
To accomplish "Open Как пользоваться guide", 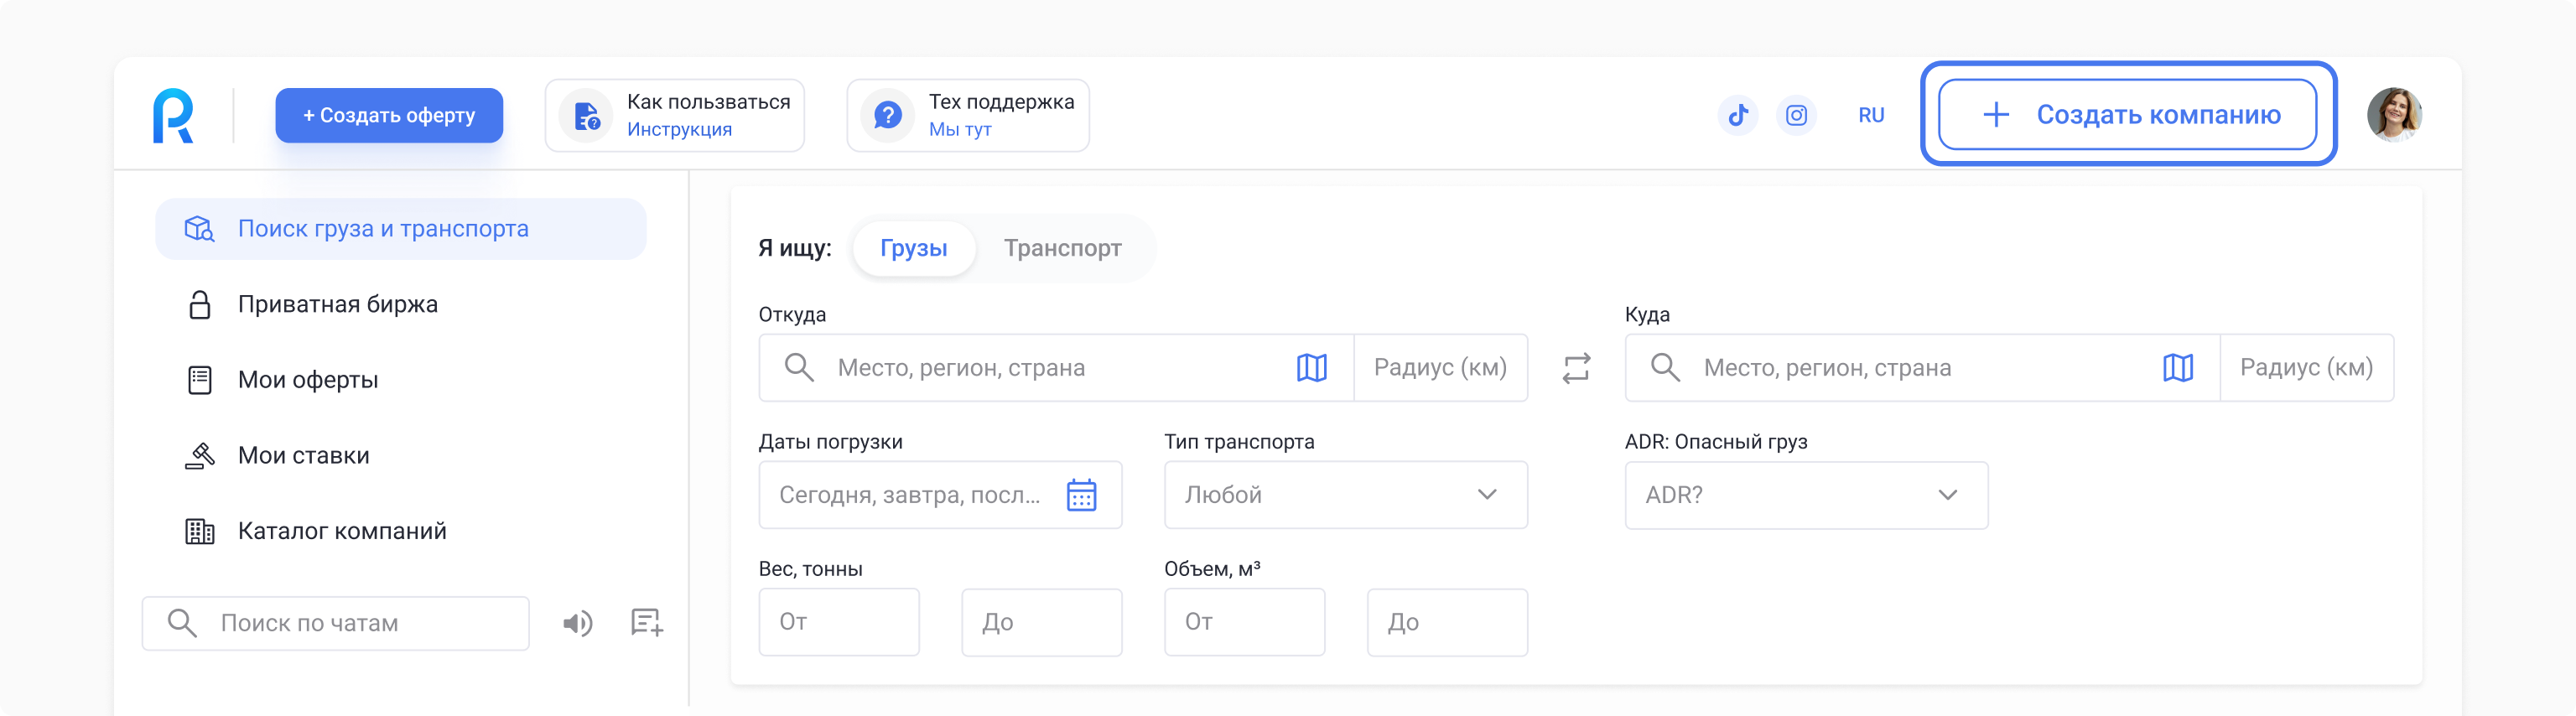I will [674, 116].
